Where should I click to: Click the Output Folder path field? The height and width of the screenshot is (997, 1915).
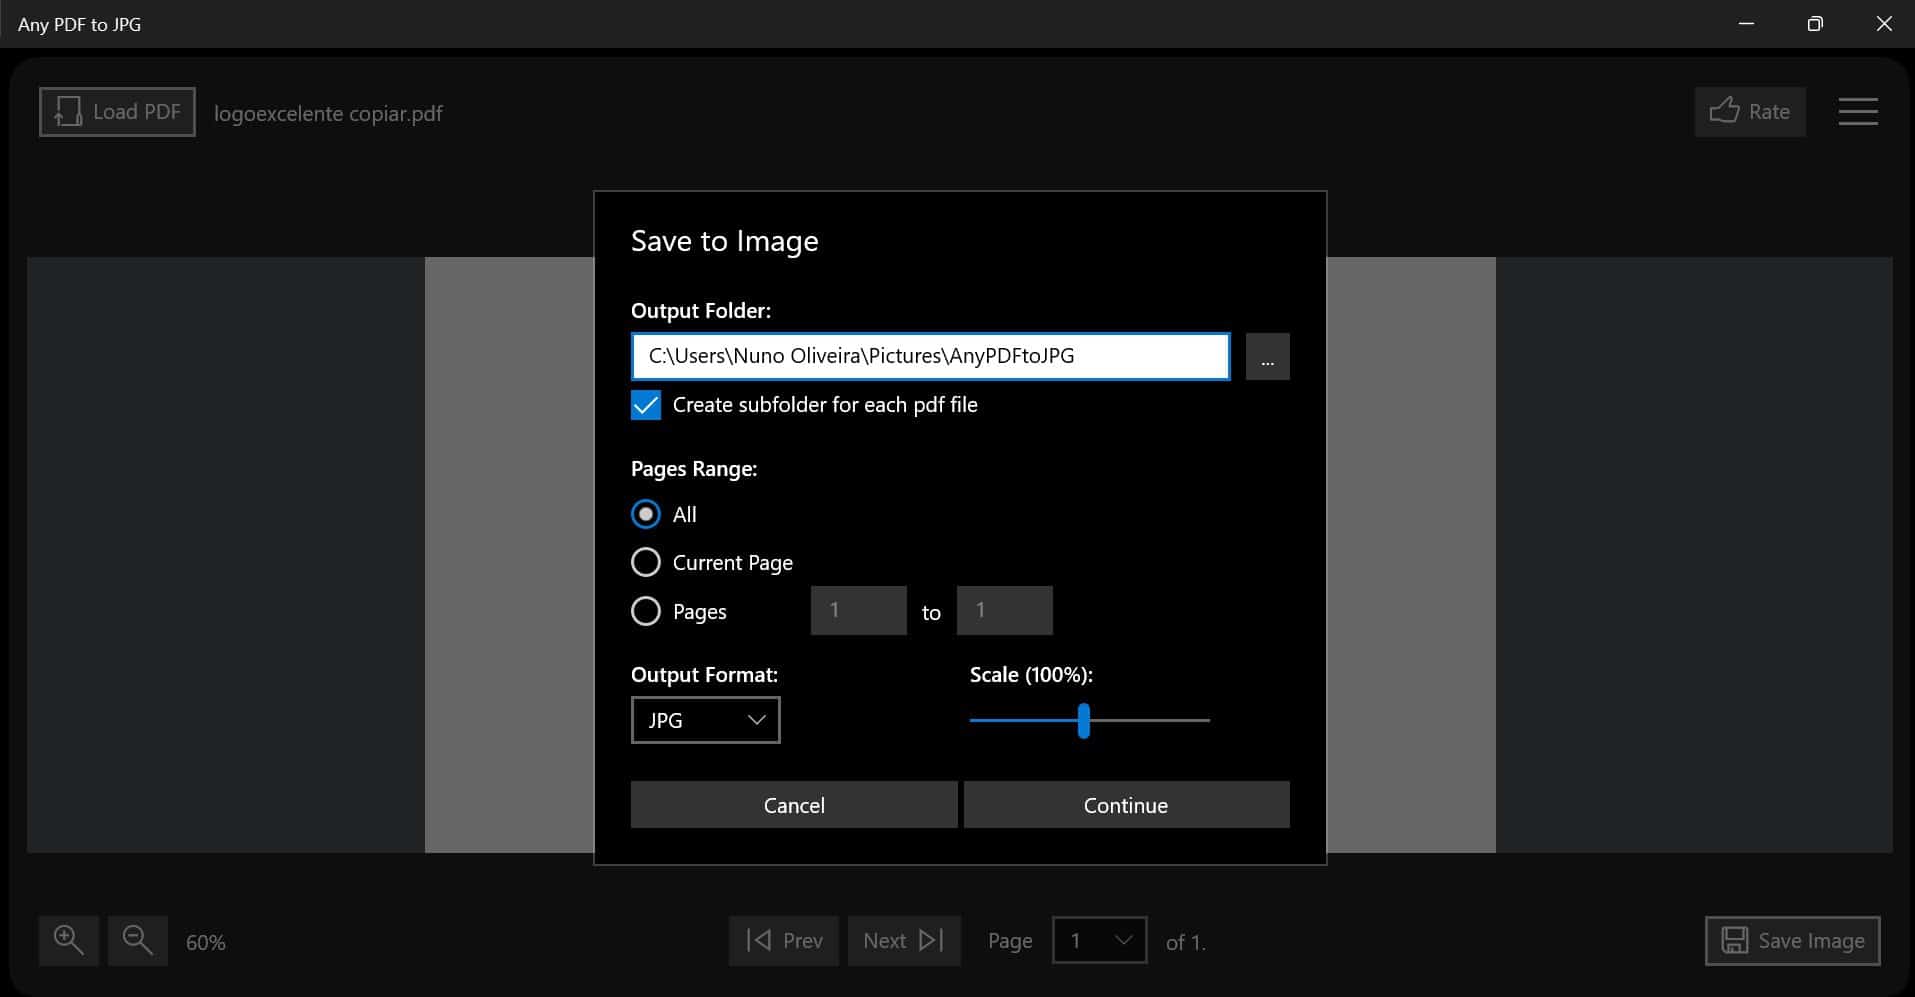(x=930, y=357)
